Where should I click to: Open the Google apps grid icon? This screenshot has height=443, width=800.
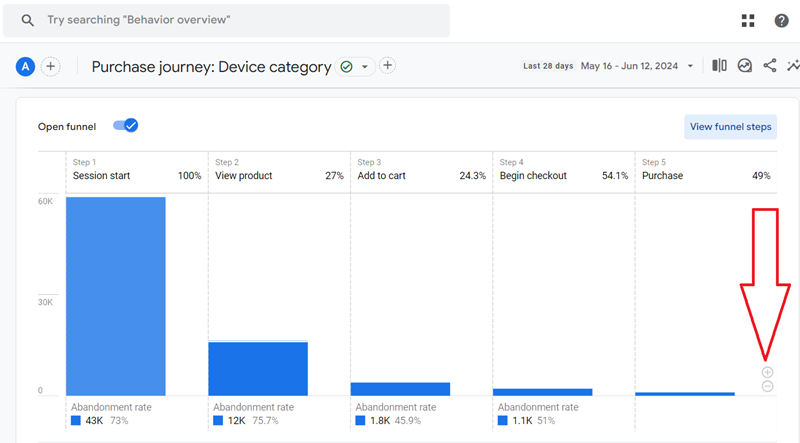coord(748,20)
